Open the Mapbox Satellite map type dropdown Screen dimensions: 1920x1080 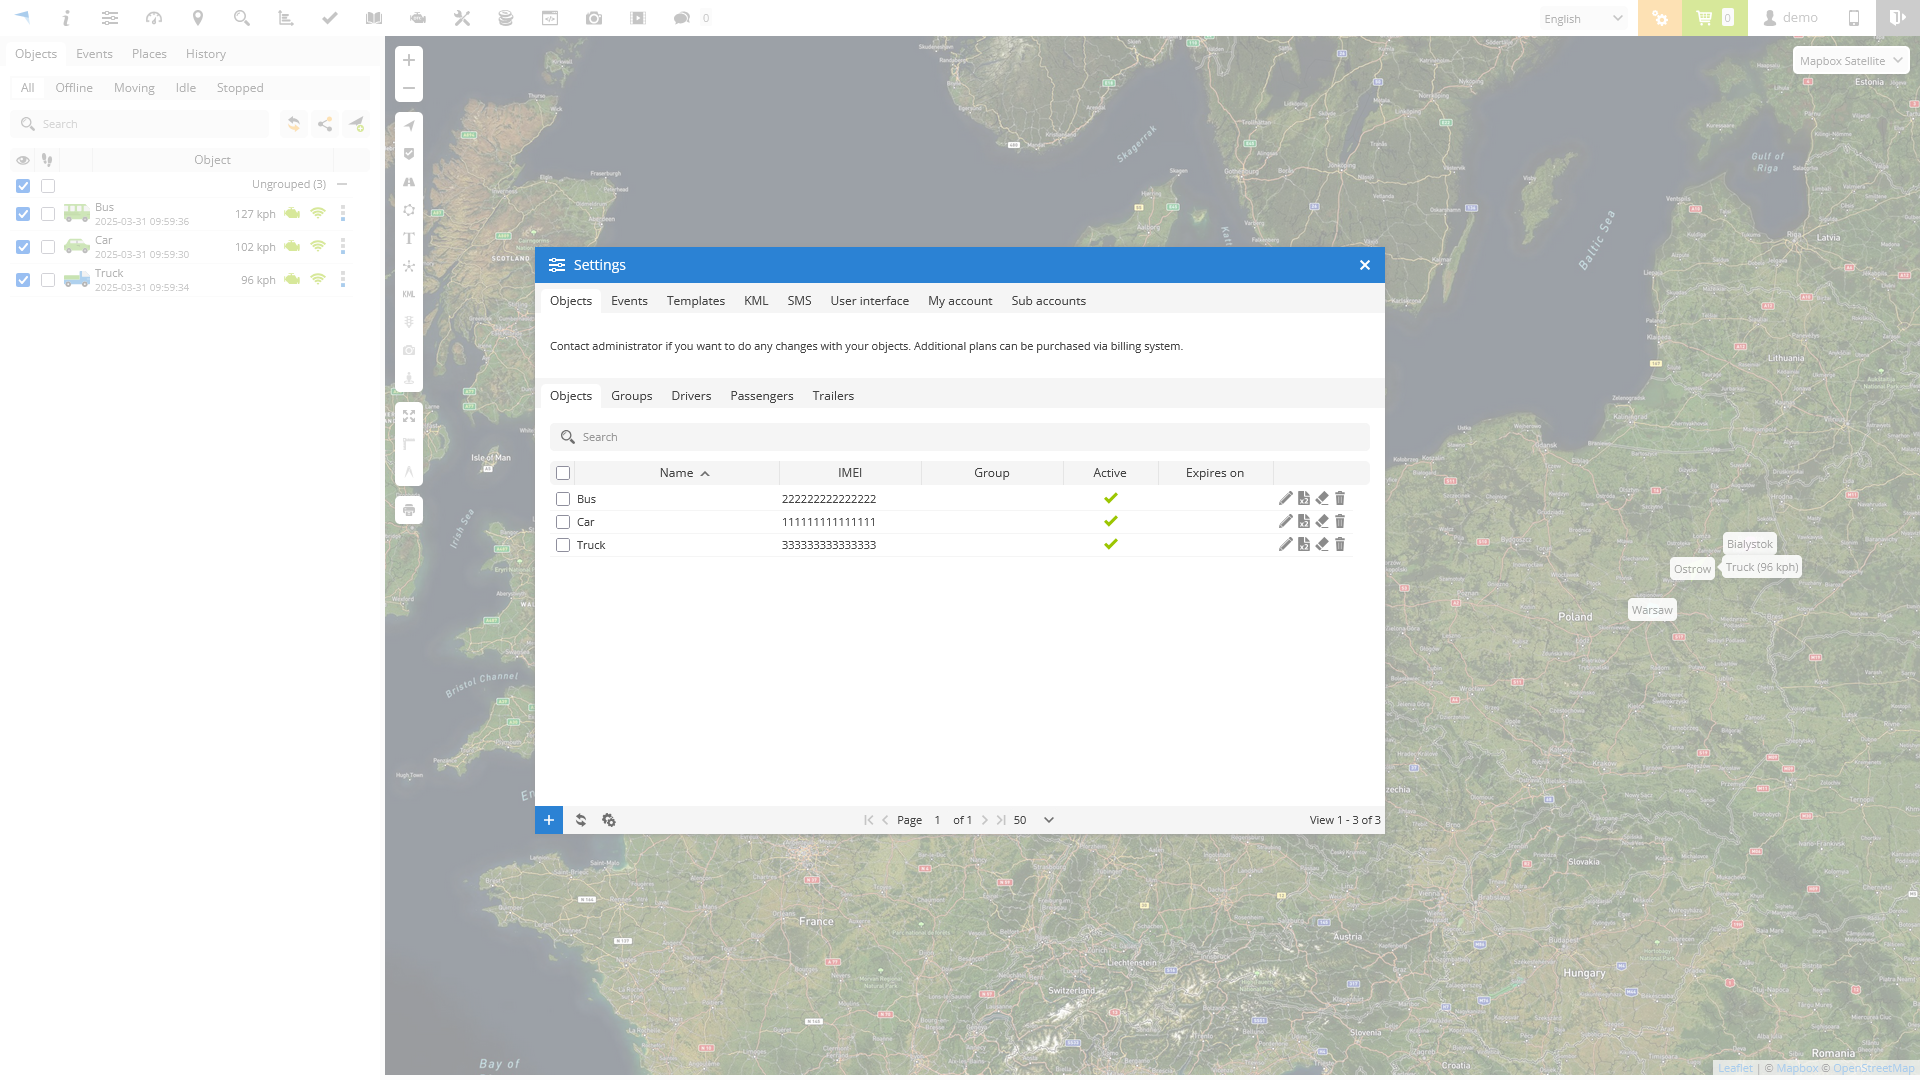coord(1850,61)
